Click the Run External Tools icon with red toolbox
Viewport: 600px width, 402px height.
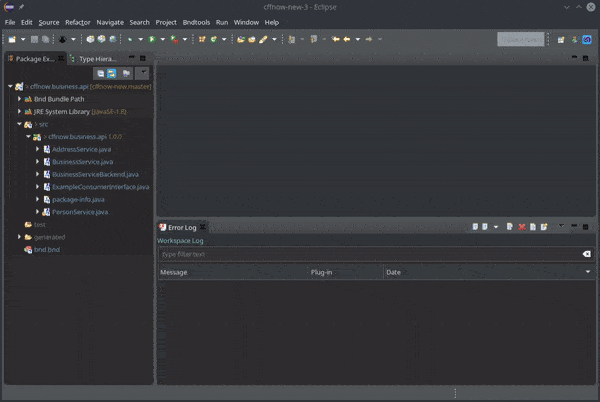174,39
